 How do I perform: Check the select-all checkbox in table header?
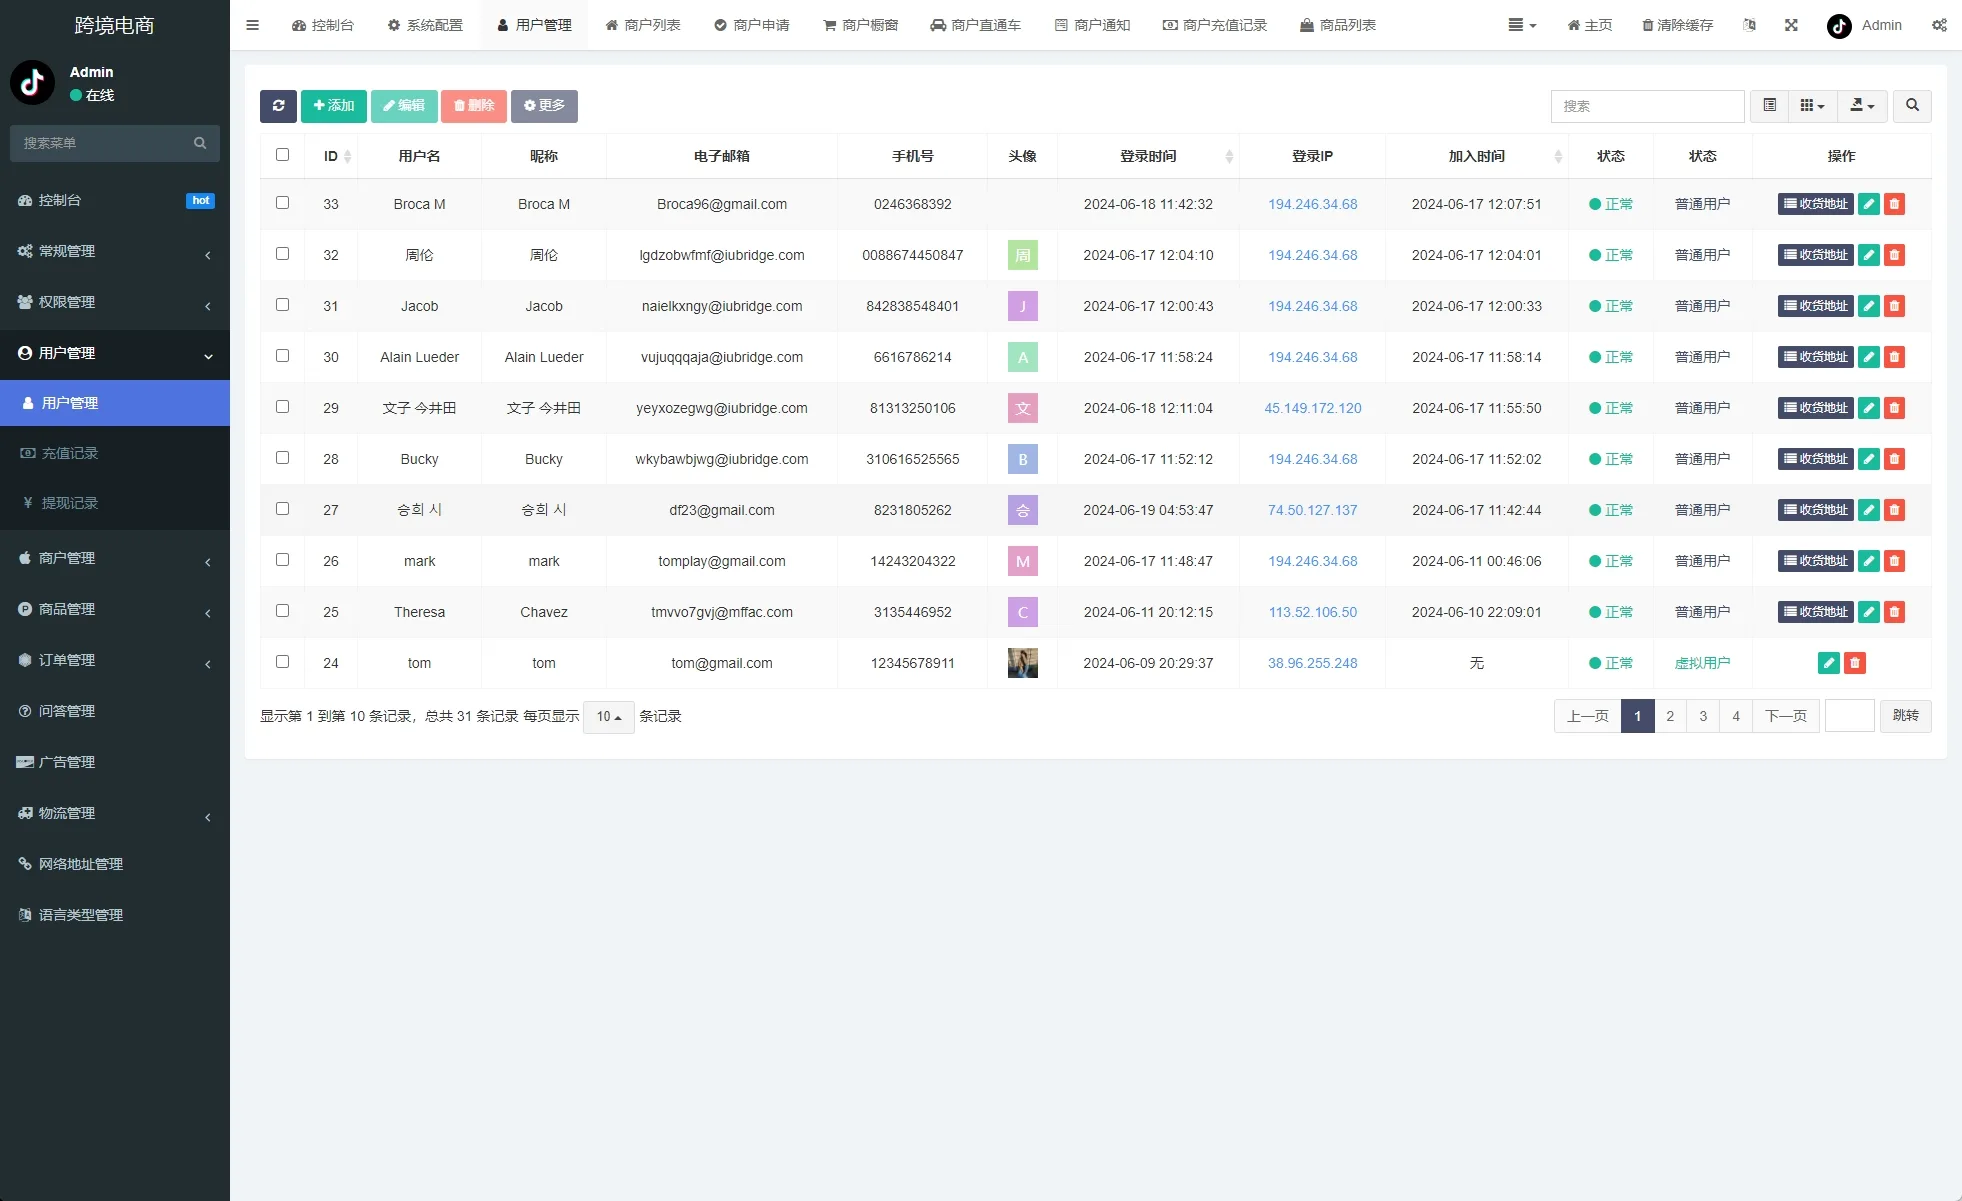click(x=283, y=156)
